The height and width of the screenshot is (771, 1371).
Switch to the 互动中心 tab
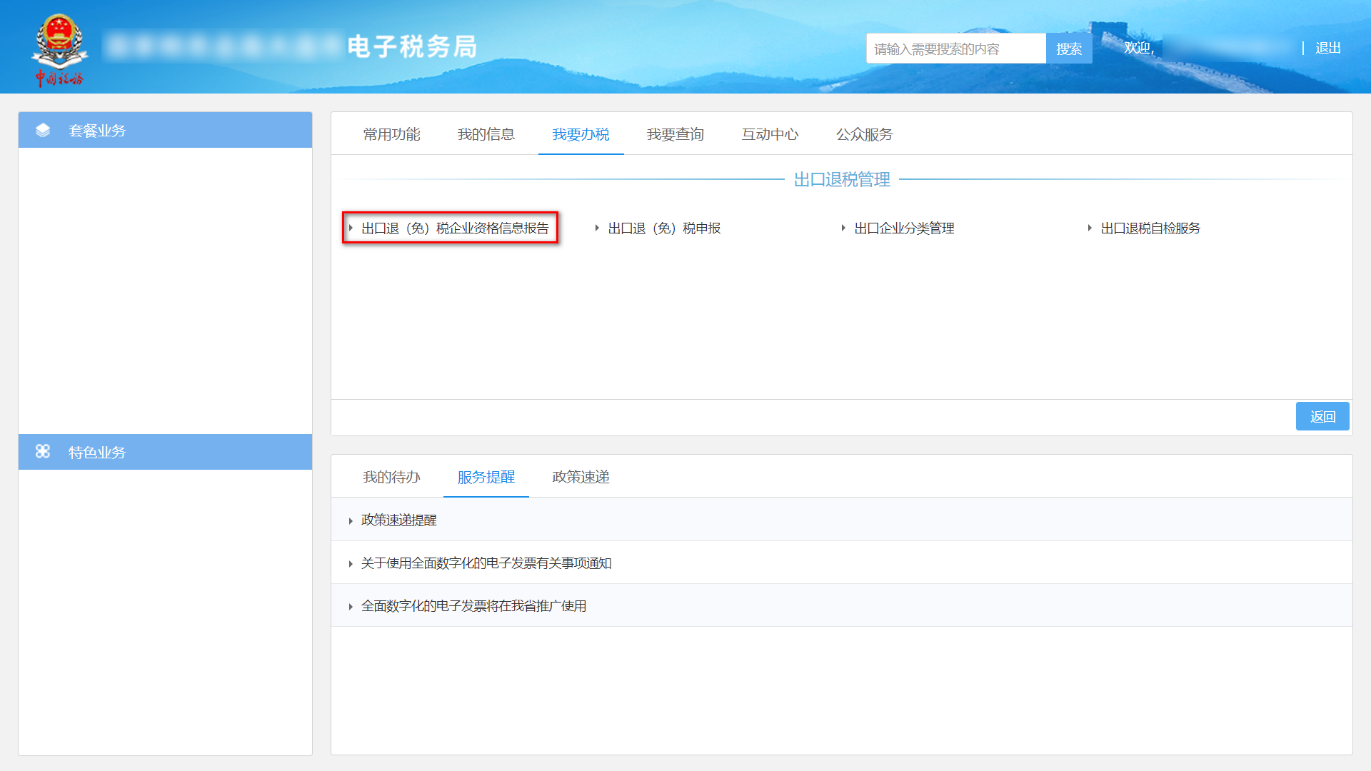click(770, 132)
